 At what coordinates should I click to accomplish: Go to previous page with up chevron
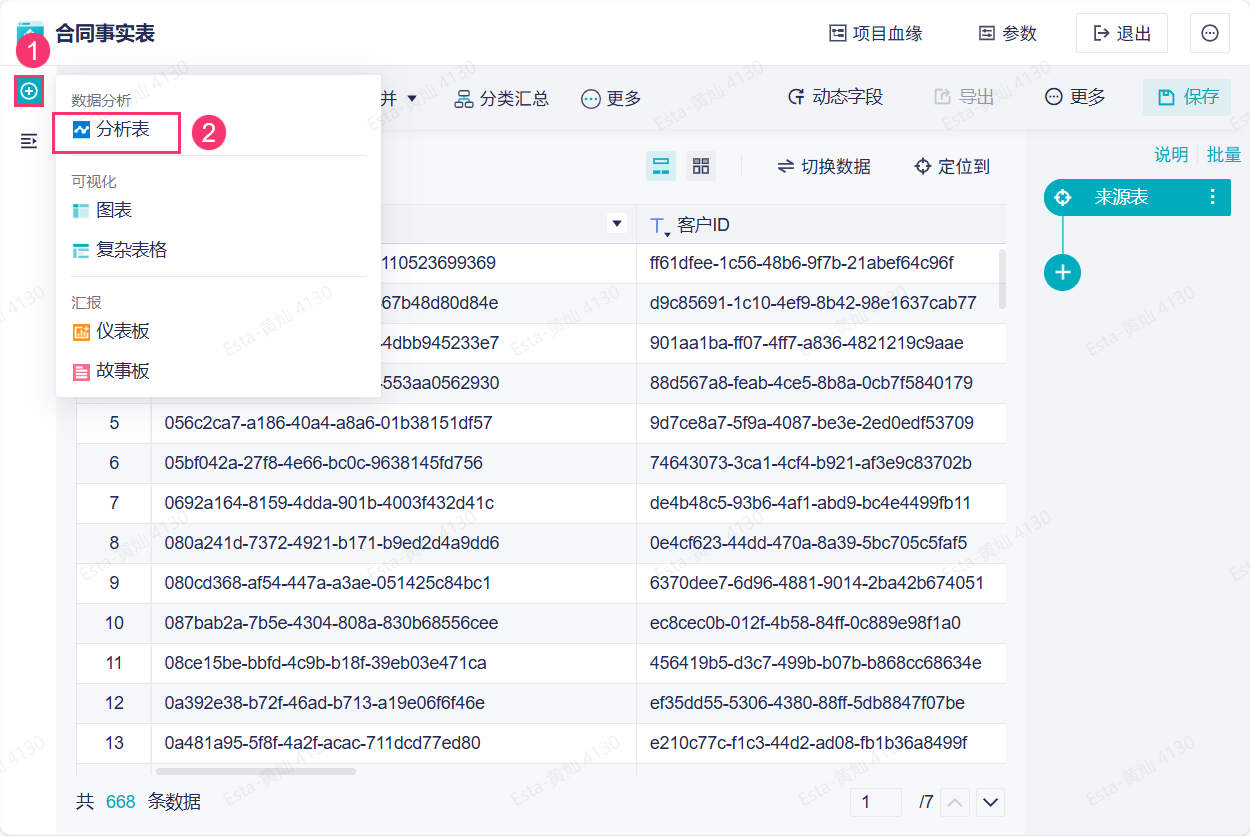point(957,802)
